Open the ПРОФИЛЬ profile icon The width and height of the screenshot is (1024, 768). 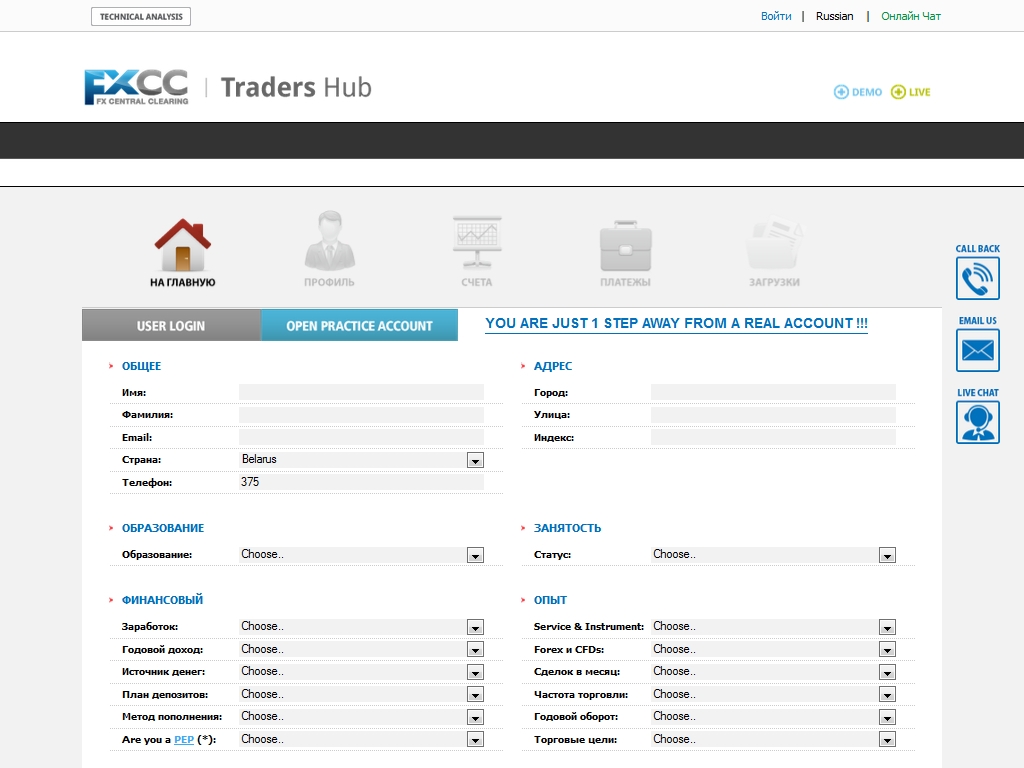pyautogui.click(x=329, y=243)
